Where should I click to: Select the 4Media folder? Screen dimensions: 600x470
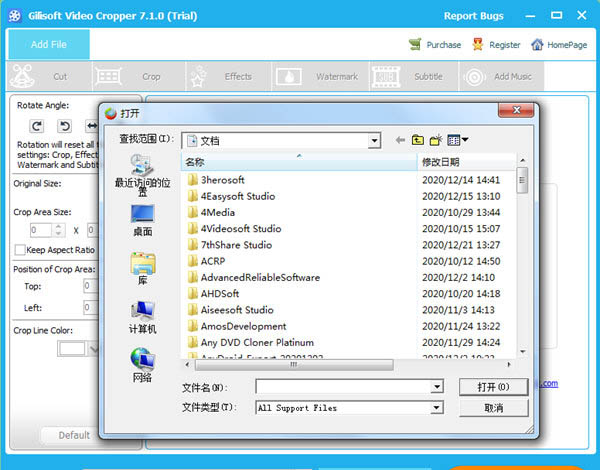211,212
